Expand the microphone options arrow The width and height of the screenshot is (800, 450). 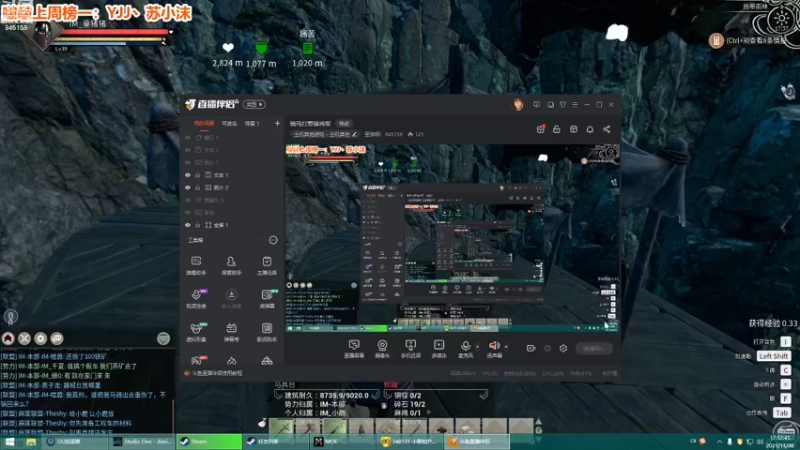(478, 347)
